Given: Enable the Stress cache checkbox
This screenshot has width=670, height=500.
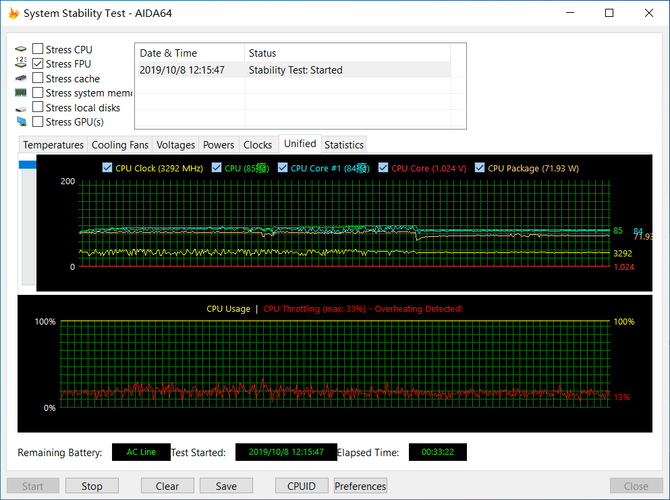Looking at the screenshot, I should pos(38,78).
